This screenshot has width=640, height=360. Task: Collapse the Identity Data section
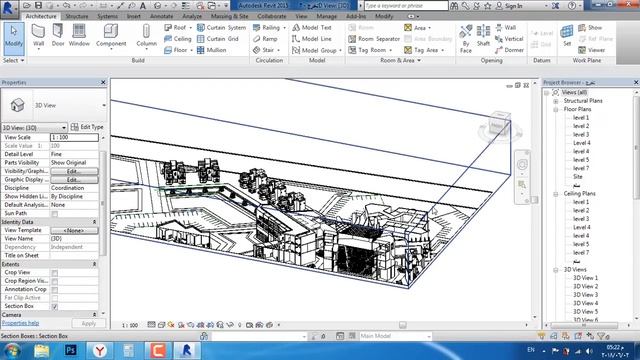pyautogui.click(x=94, y=222)
